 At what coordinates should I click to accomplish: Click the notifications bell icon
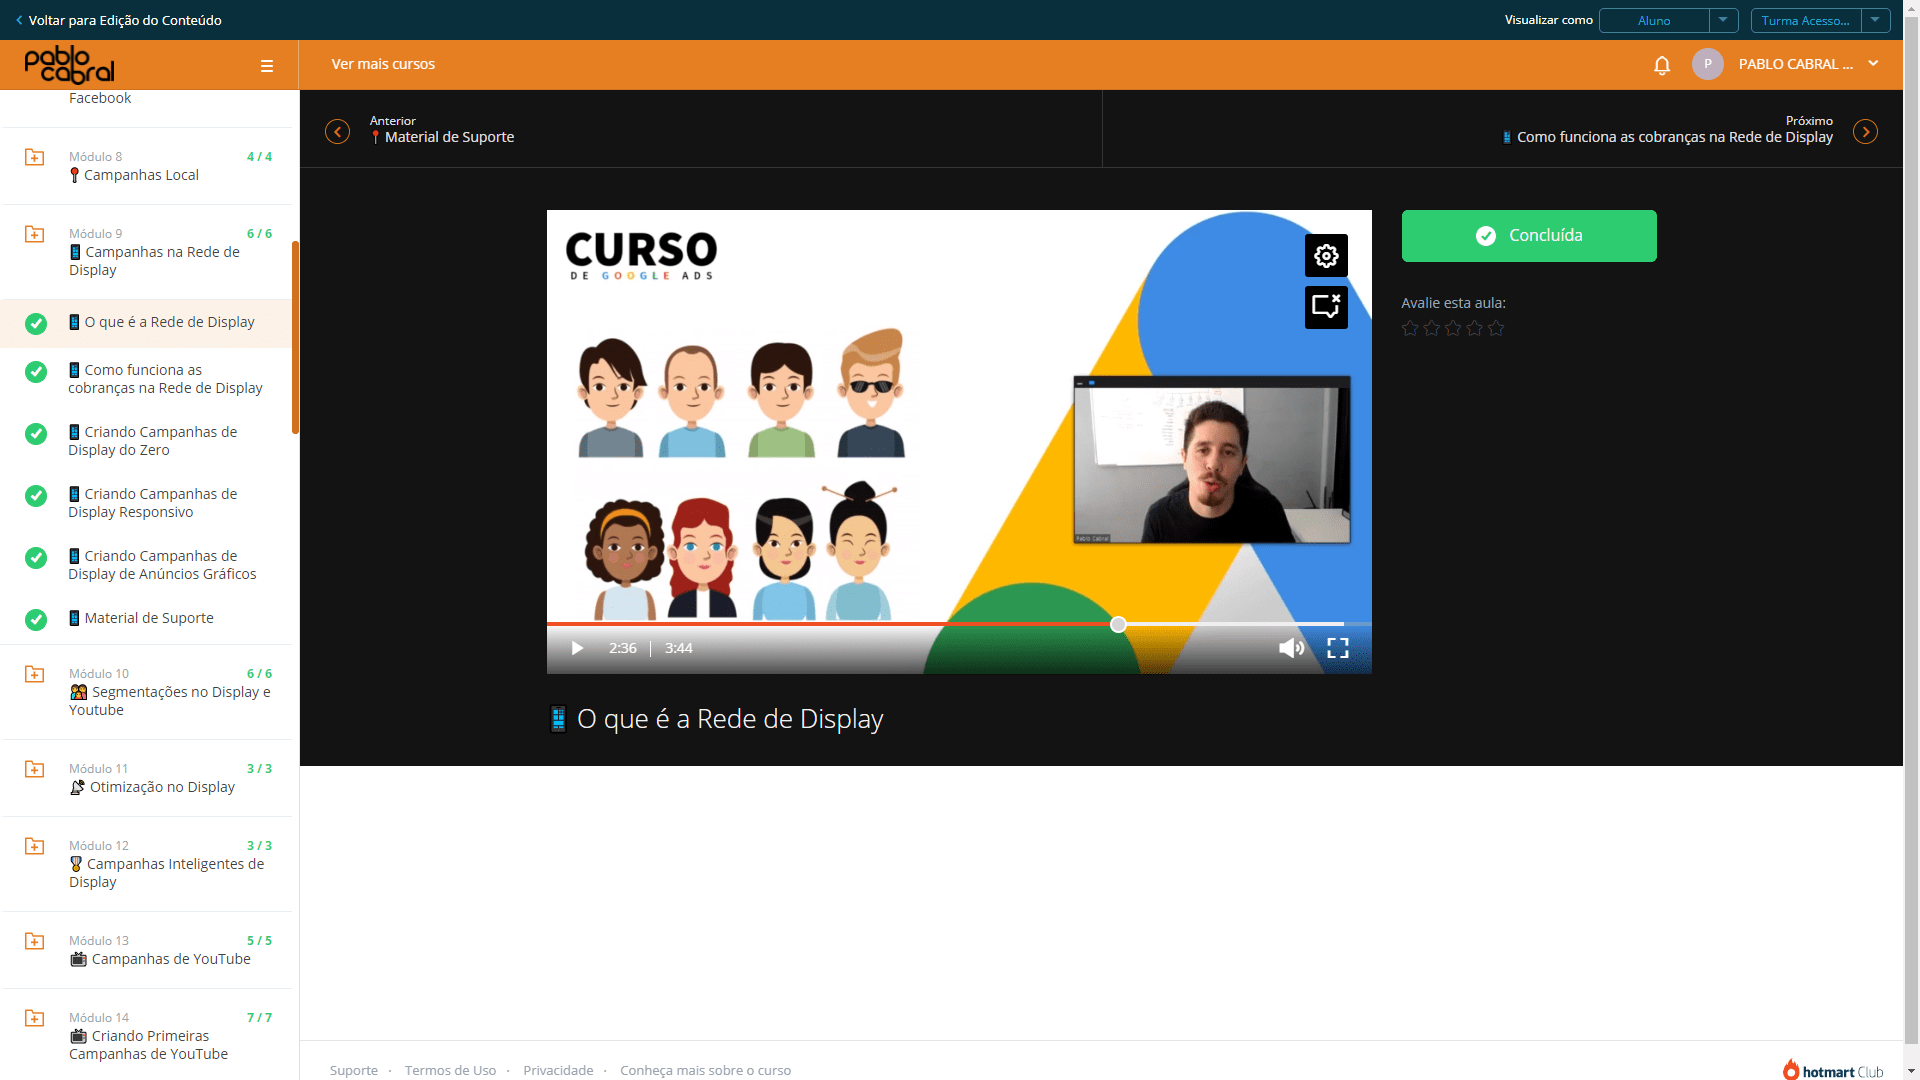pyautogui.click(x=1662, y=65)
